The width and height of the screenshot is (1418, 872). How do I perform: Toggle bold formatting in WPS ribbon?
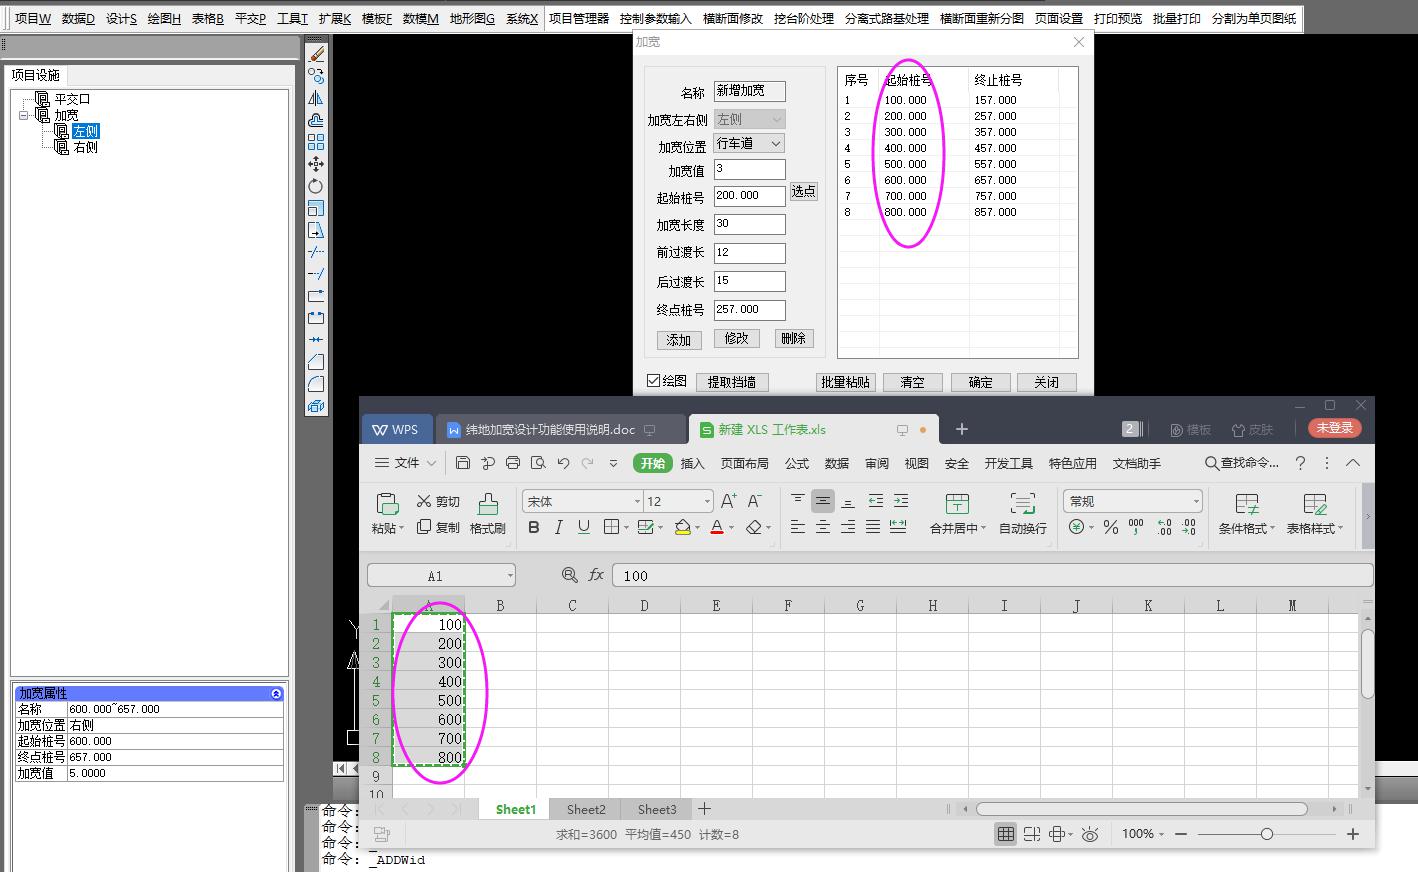coord(534,527)
